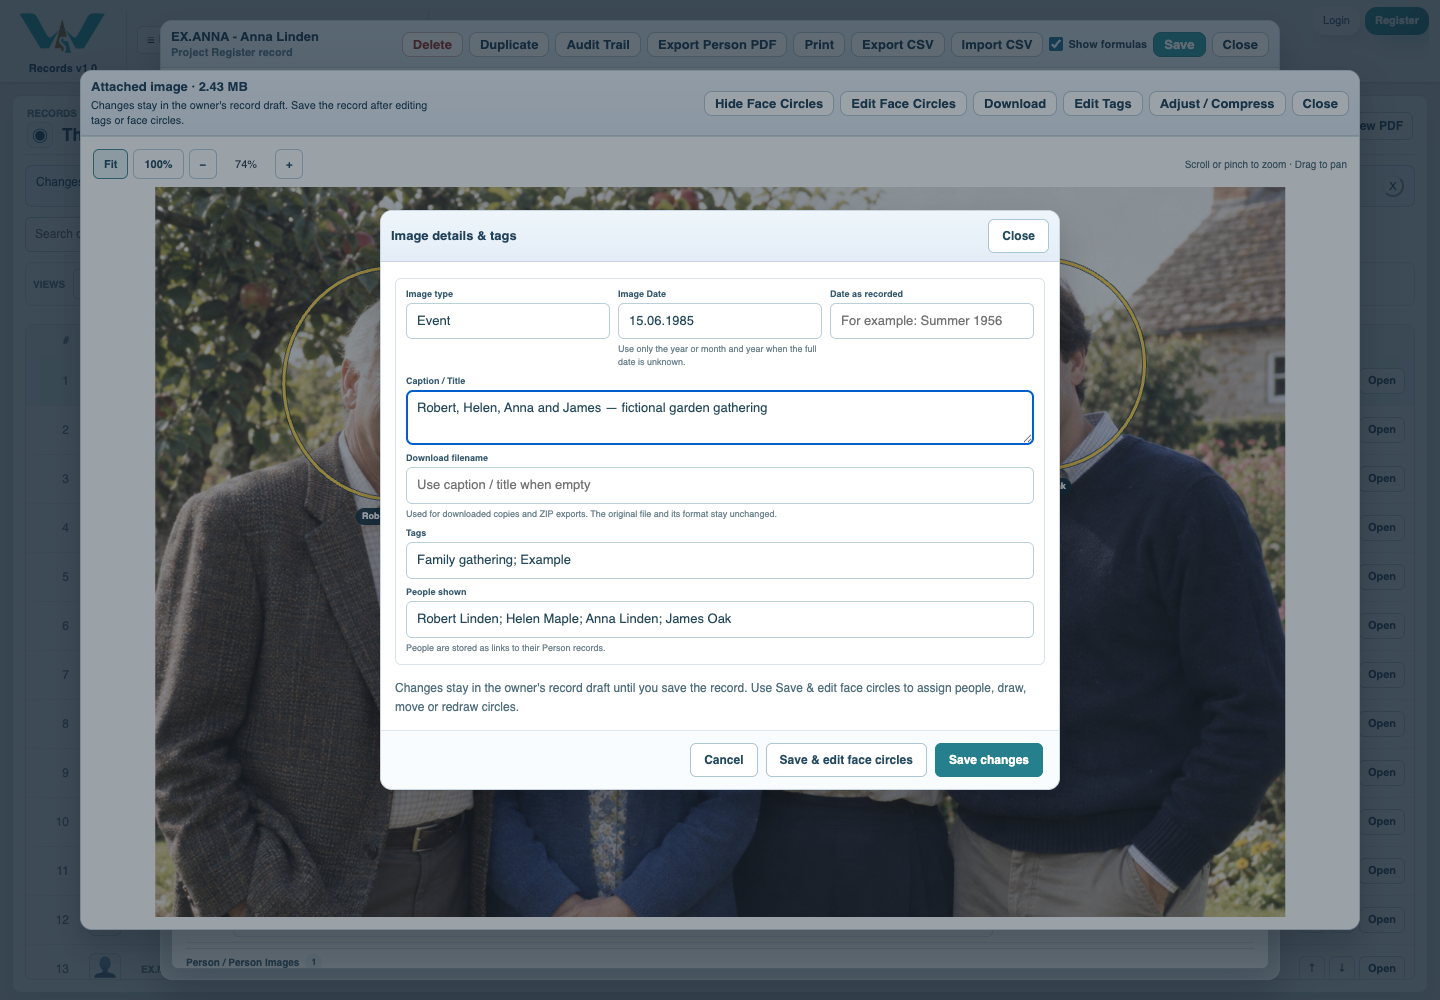Close the Attached image viewer
Screen dimensions: 1440x1000
[x=1320, y=104]
